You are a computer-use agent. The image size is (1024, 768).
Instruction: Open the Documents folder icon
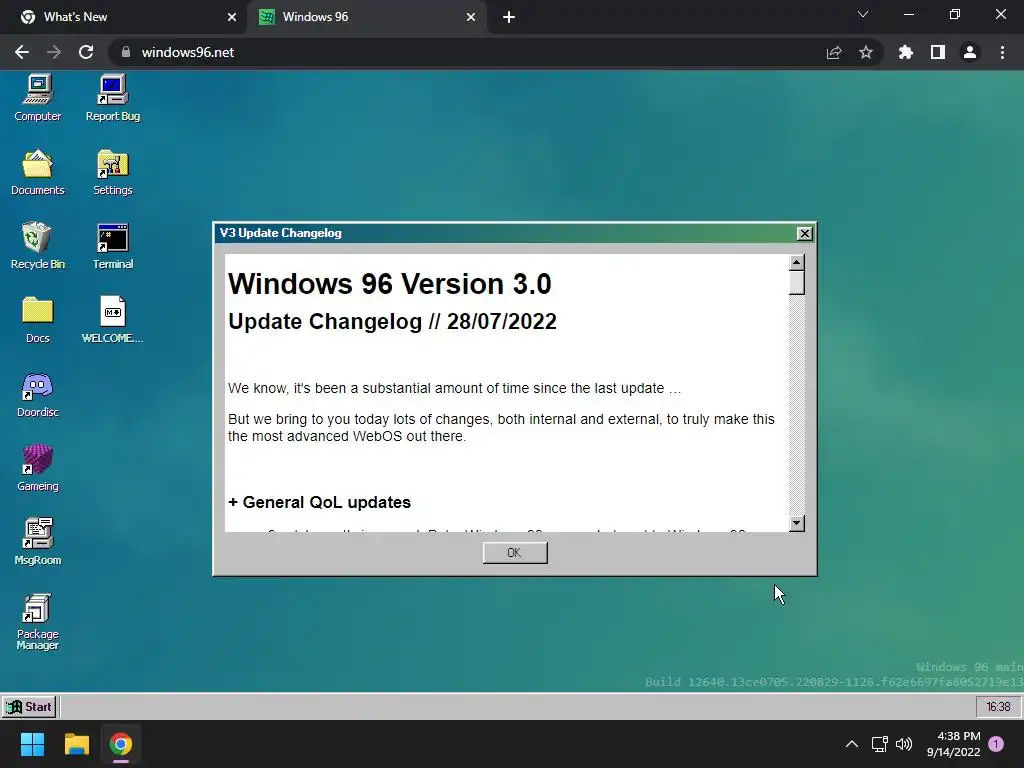37,172
